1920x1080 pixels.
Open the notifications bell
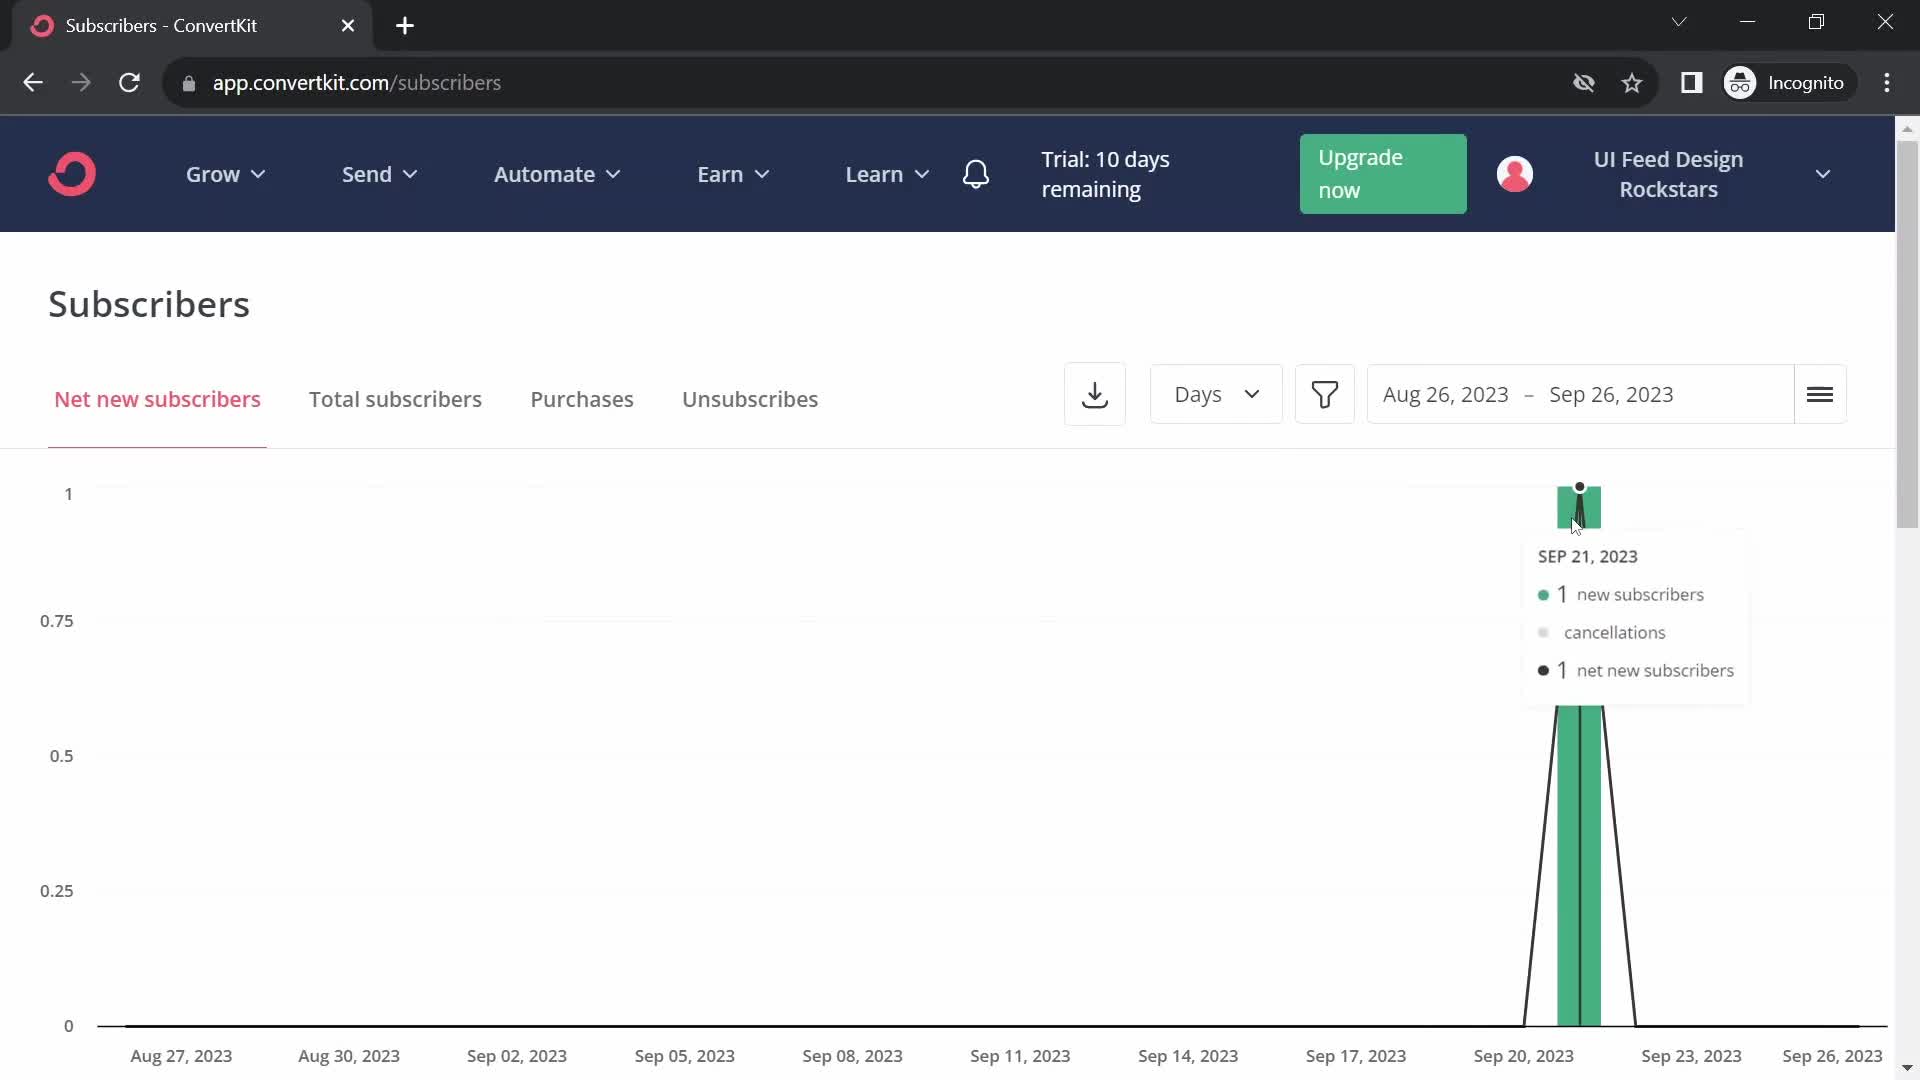pos(976,174)
